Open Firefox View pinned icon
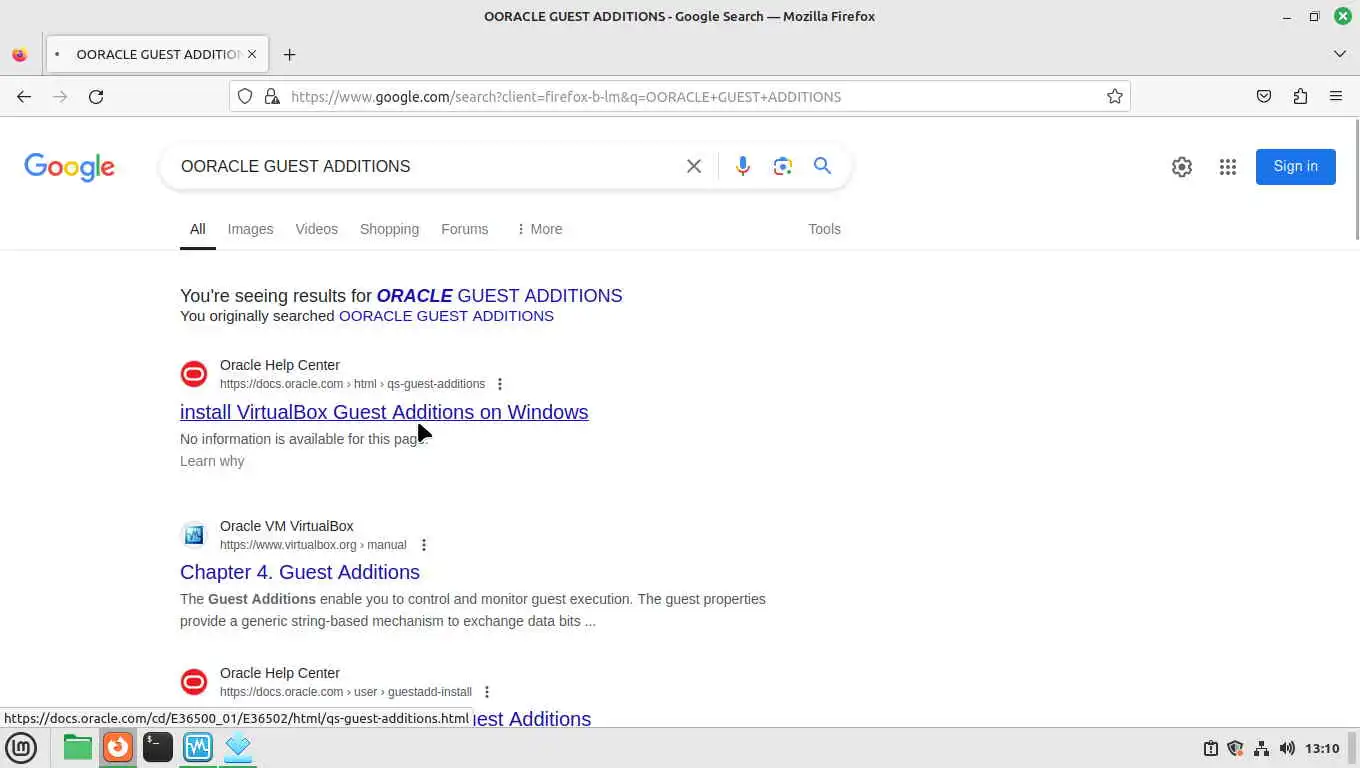 coord(19,54)
